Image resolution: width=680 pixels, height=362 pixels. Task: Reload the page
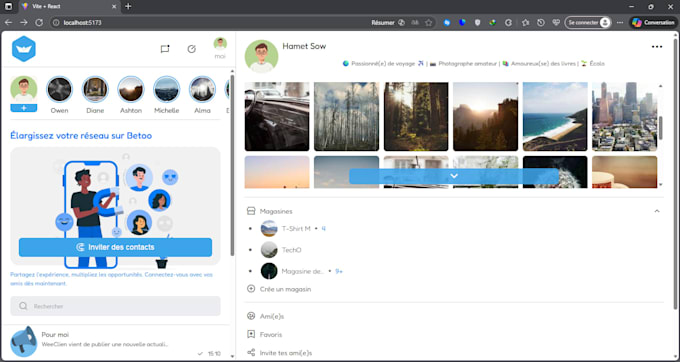click(39, 23)
